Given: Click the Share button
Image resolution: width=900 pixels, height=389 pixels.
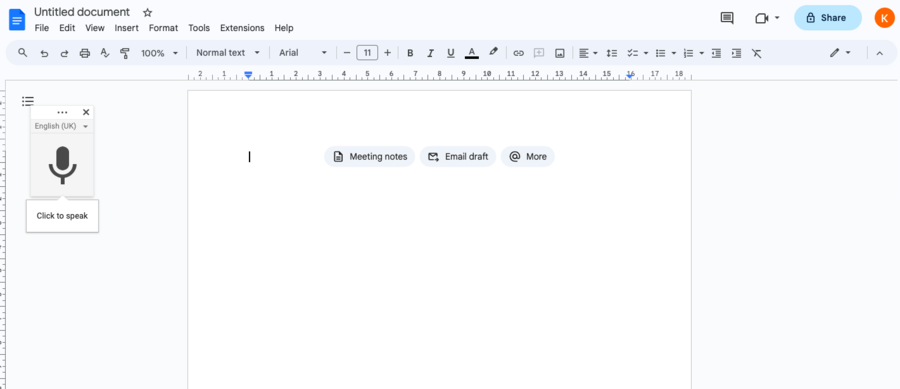Looking at the screenshot, I should [x=828, y=18].
